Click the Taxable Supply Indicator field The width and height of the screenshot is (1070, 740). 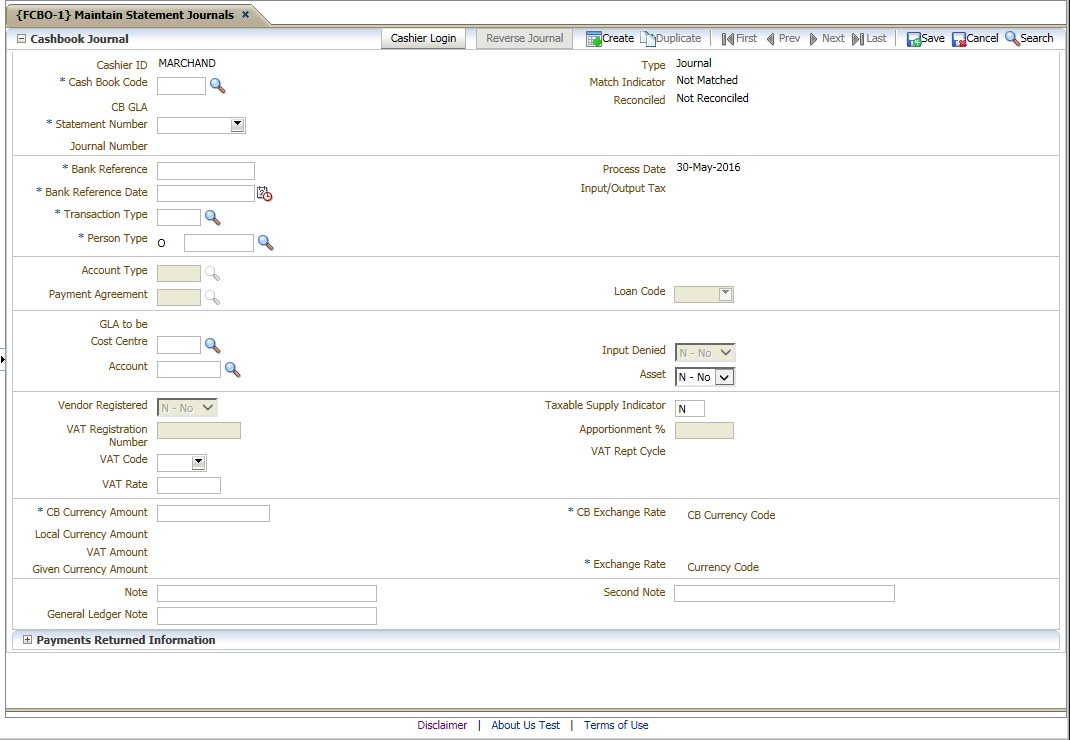[689, 408]
